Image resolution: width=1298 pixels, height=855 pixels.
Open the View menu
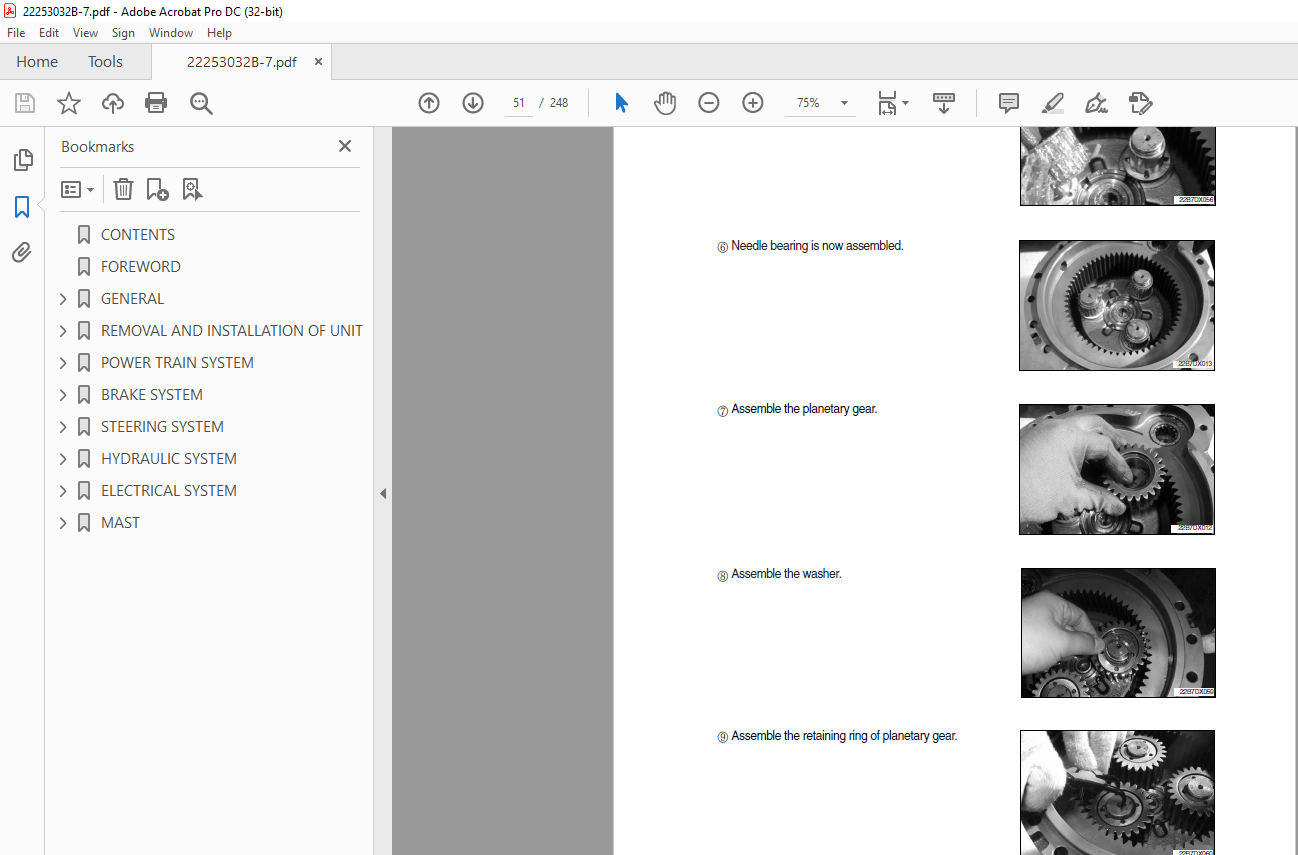click(x=85, y=33)
